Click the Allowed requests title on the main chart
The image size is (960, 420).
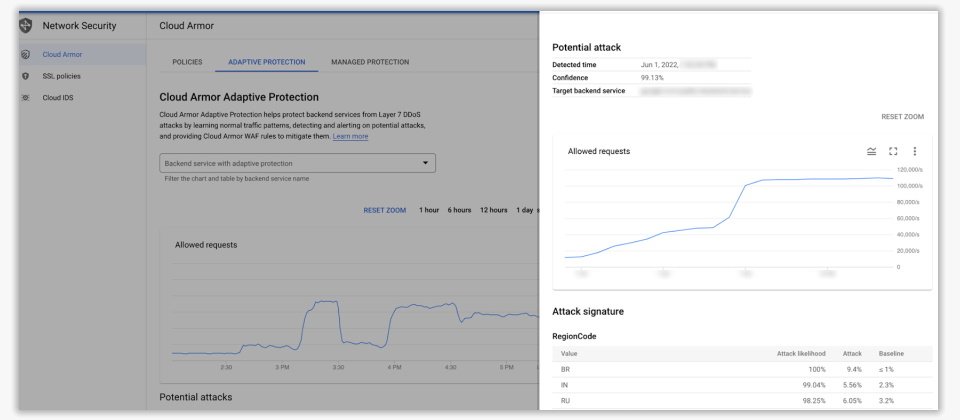click(x=206, y=245)
